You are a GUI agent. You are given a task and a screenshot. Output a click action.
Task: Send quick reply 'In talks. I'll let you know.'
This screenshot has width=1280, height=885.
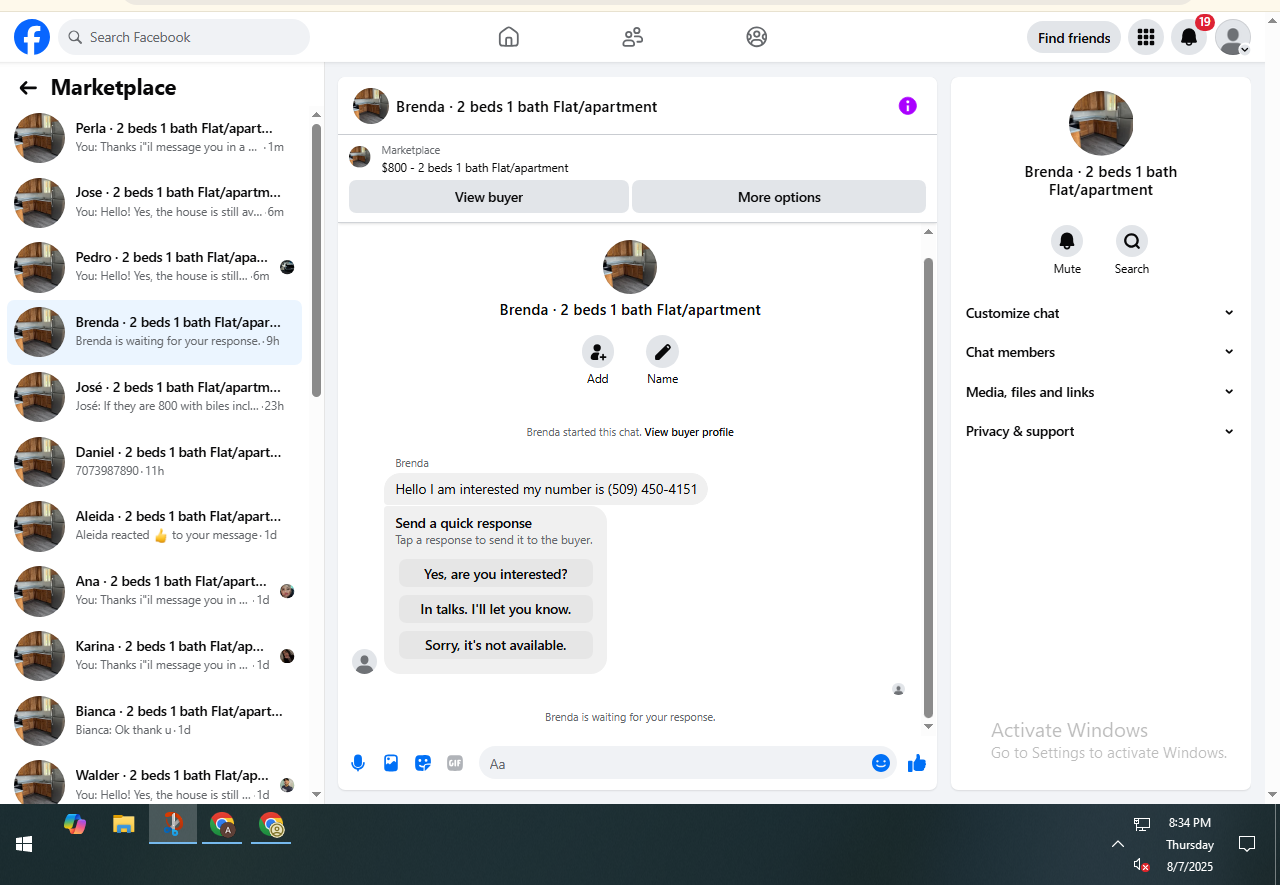(496, 609)
